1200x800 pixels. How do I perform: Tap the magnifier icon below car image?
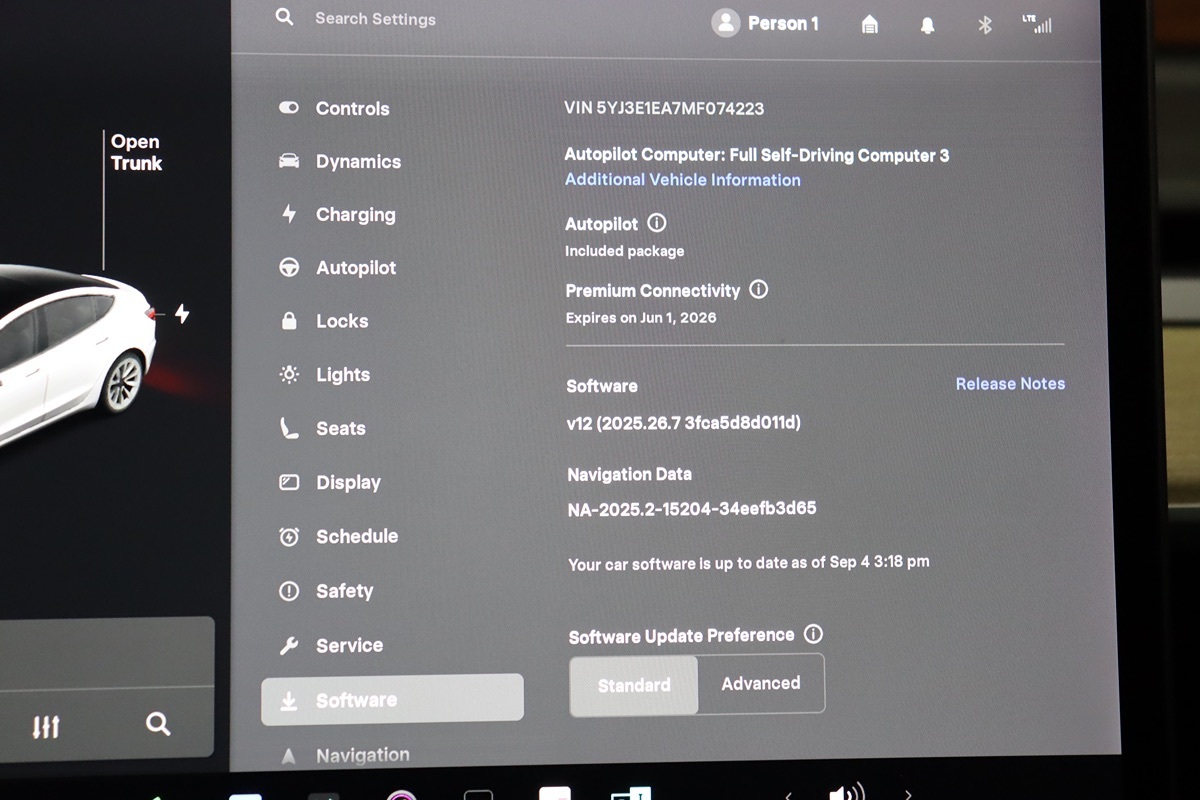(158, 724)
